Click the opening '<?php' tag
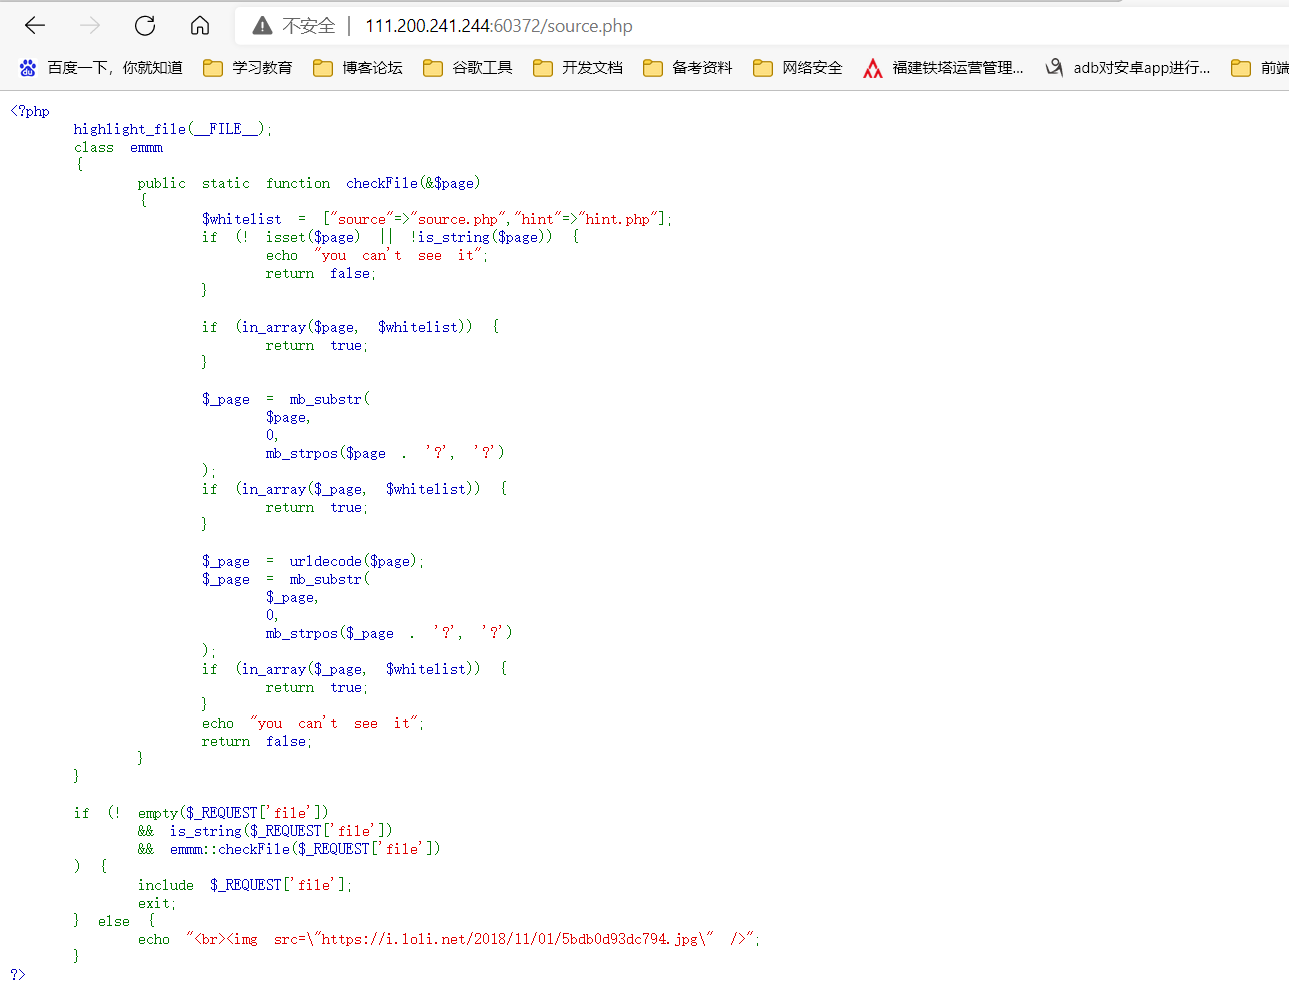Screen dimensions: 1289x985 tap(30, 111)
